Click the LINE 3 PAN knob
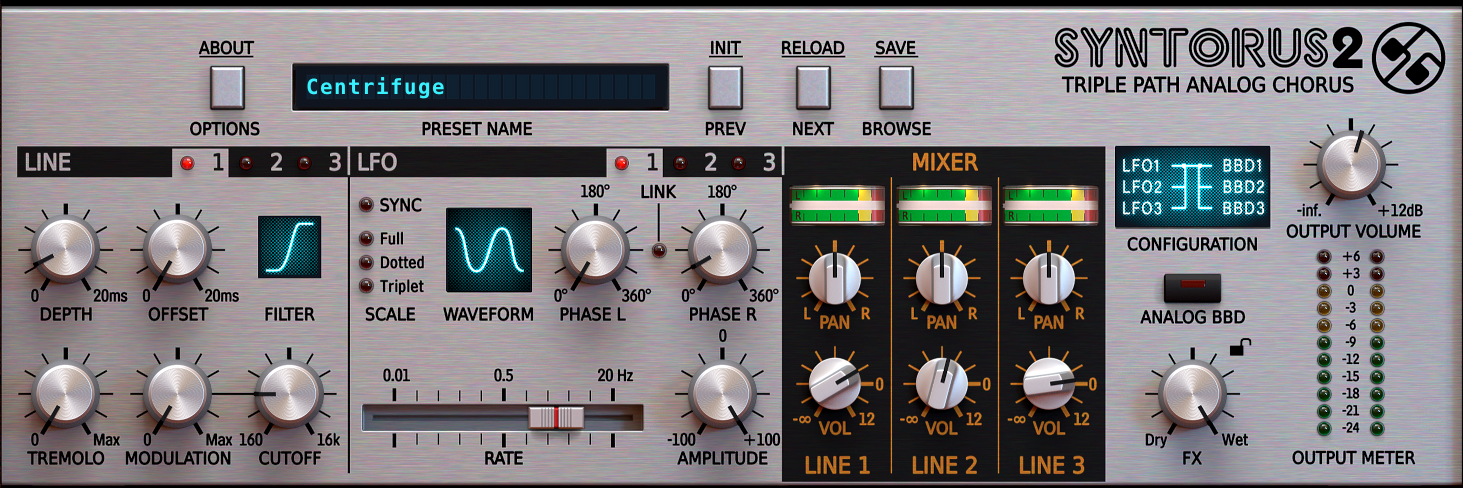Viewport: 1463px width, 488px height. click(x=1048, y=277)
